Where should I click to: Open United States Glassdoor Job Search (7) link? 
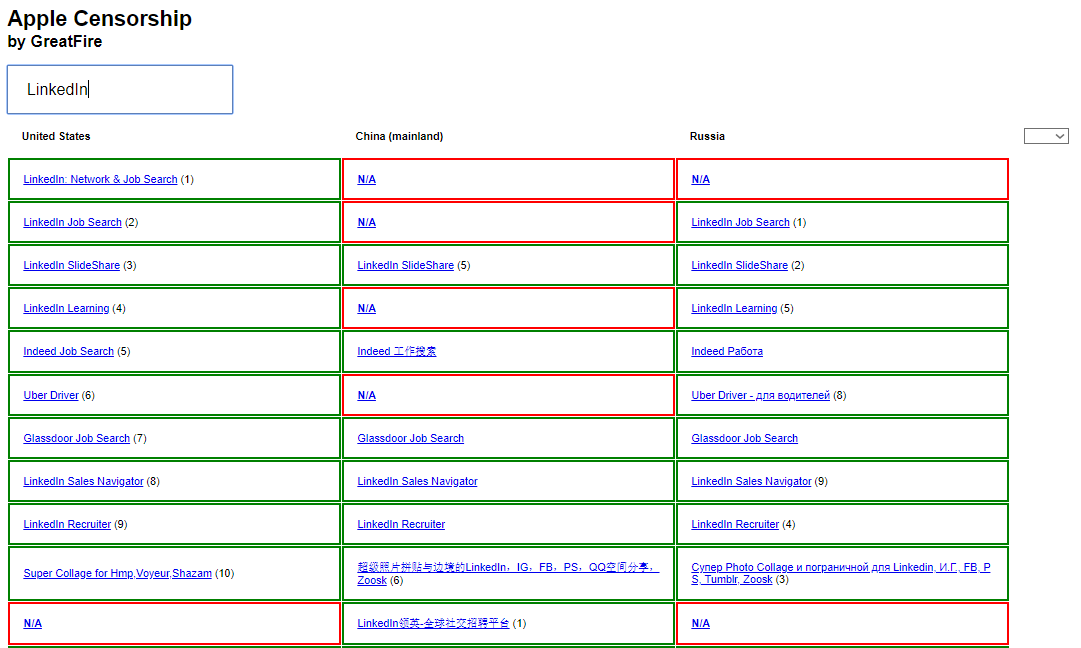(77, 438)
